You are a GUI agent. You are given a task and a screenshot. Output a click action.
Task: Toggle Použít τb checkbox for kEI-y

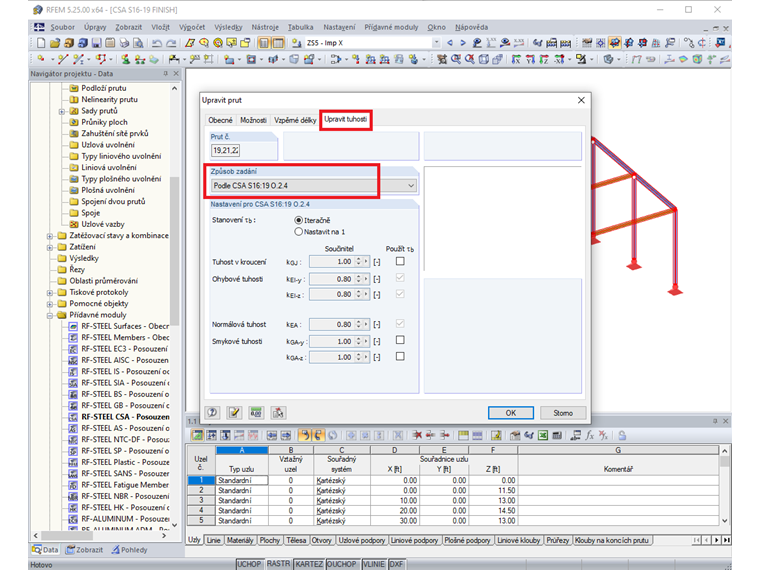(400, 278)
